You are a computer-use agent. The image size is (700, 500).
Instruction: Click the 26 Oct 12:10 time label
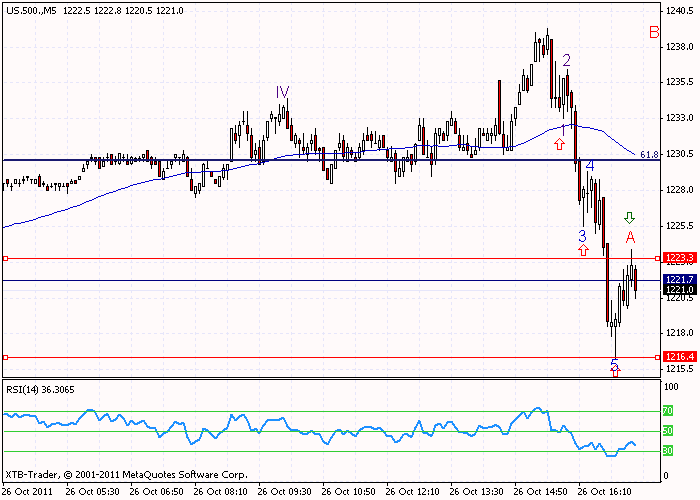click(x=413, y=492)
